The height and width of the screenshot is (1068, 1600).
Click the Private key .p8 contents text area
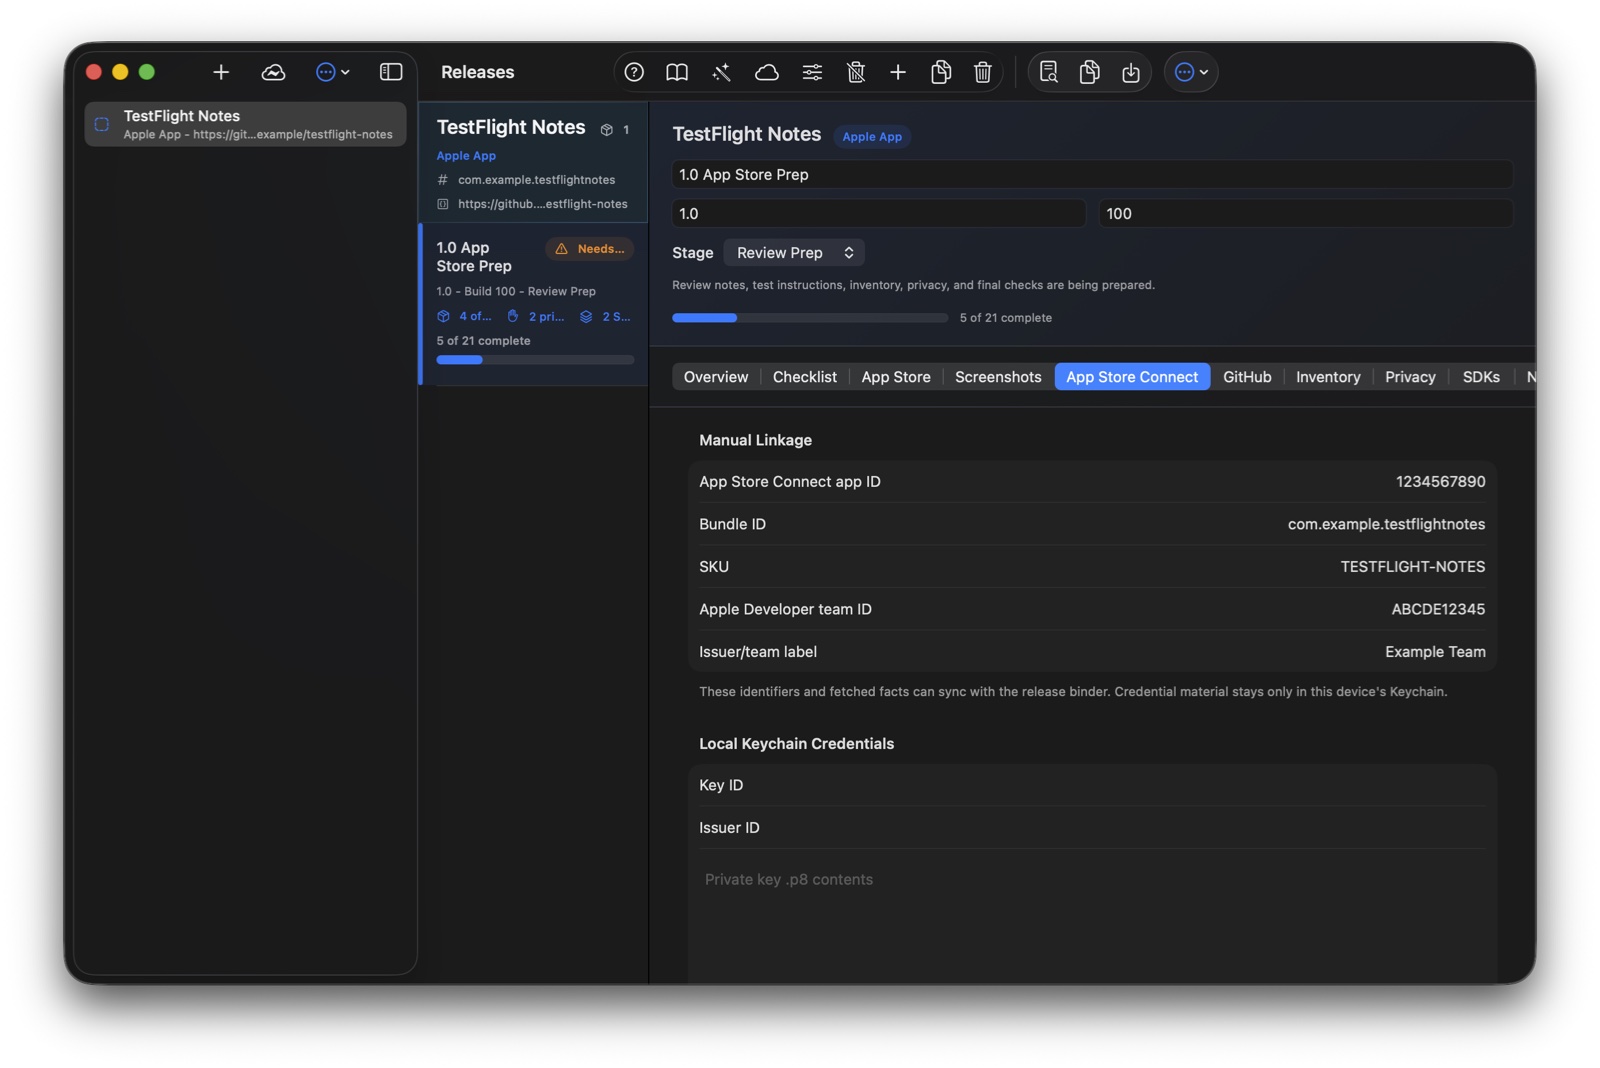click(x=1092, y=917)
